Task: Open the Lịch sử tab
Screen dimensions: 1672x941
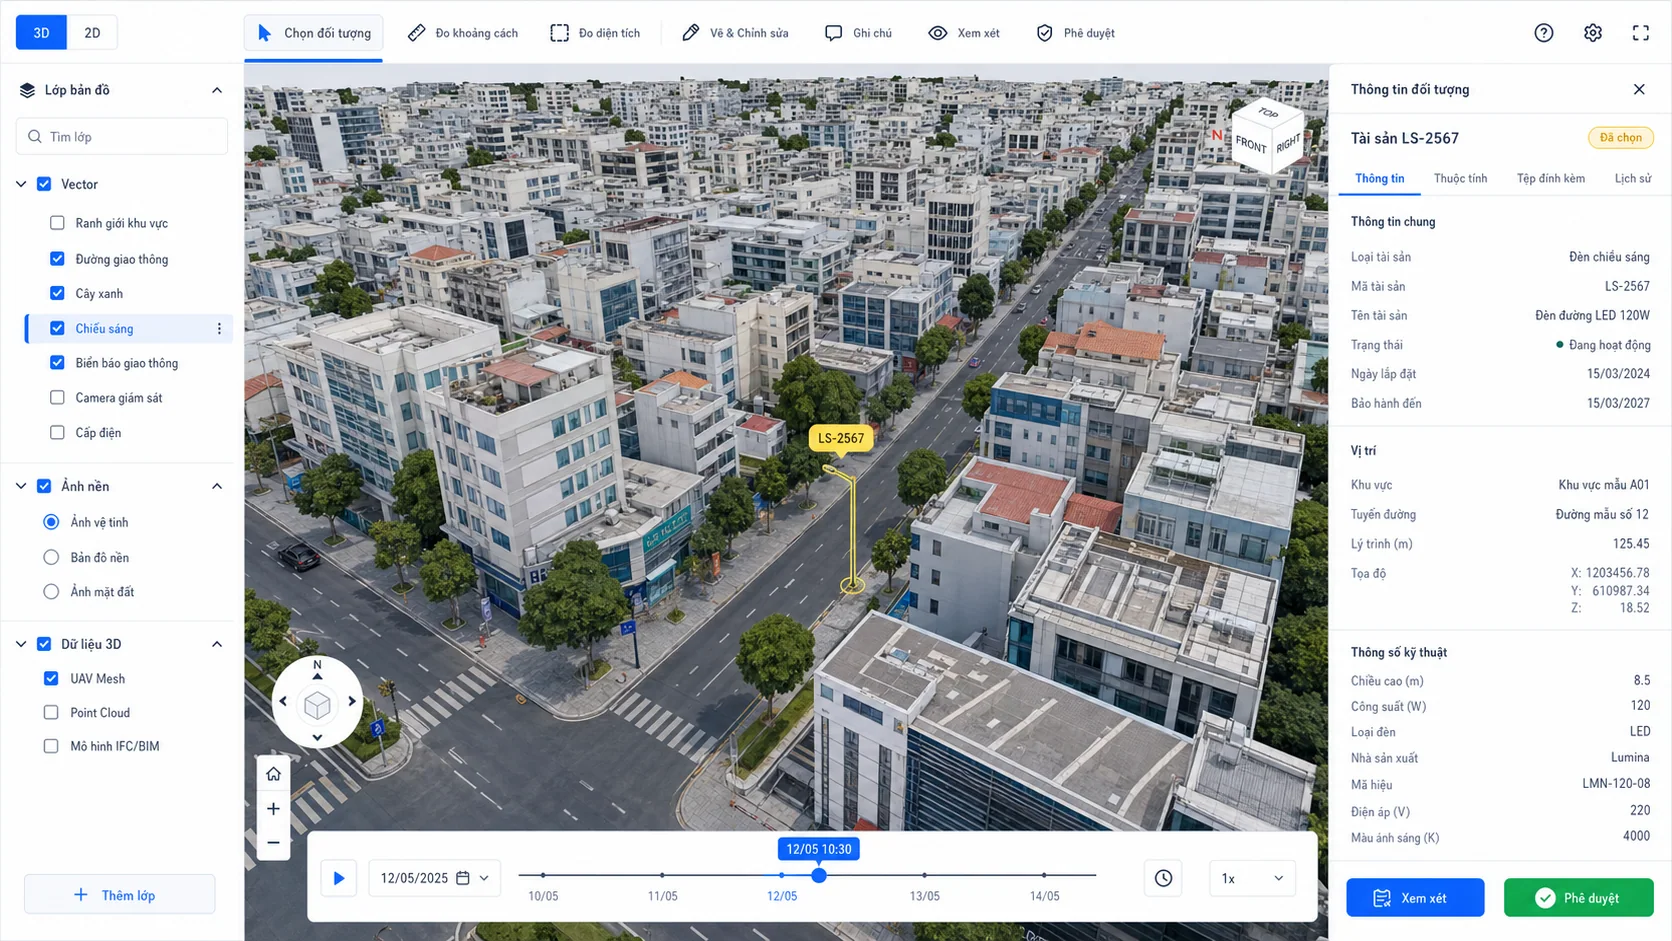Action: click(x=1633, y=178)
